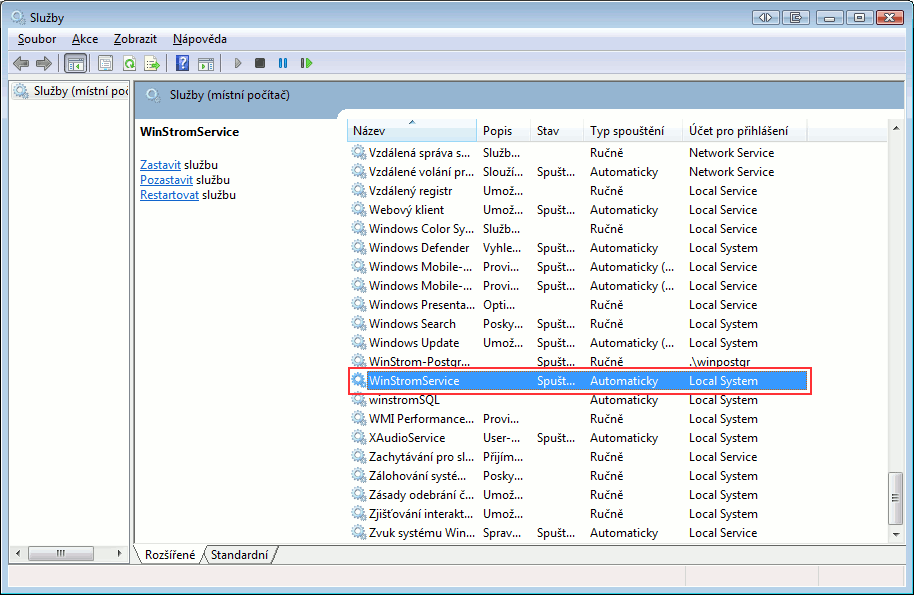Select the Vzdálená správa s... service row
This screenshot has width=914, height=595.
pos(578,153)
